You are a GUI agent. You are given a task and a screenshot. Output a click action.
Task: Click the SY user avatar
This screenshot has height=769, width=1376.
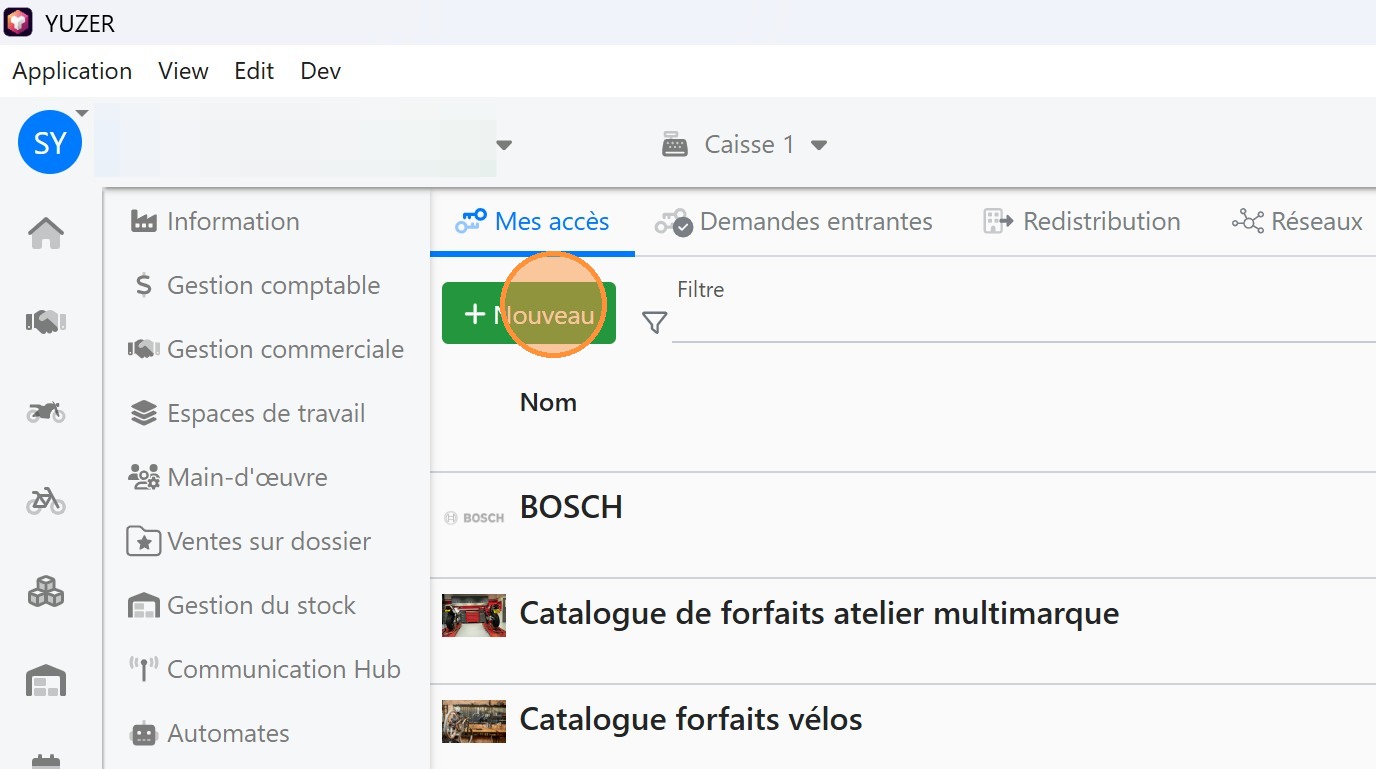(49, 143)
